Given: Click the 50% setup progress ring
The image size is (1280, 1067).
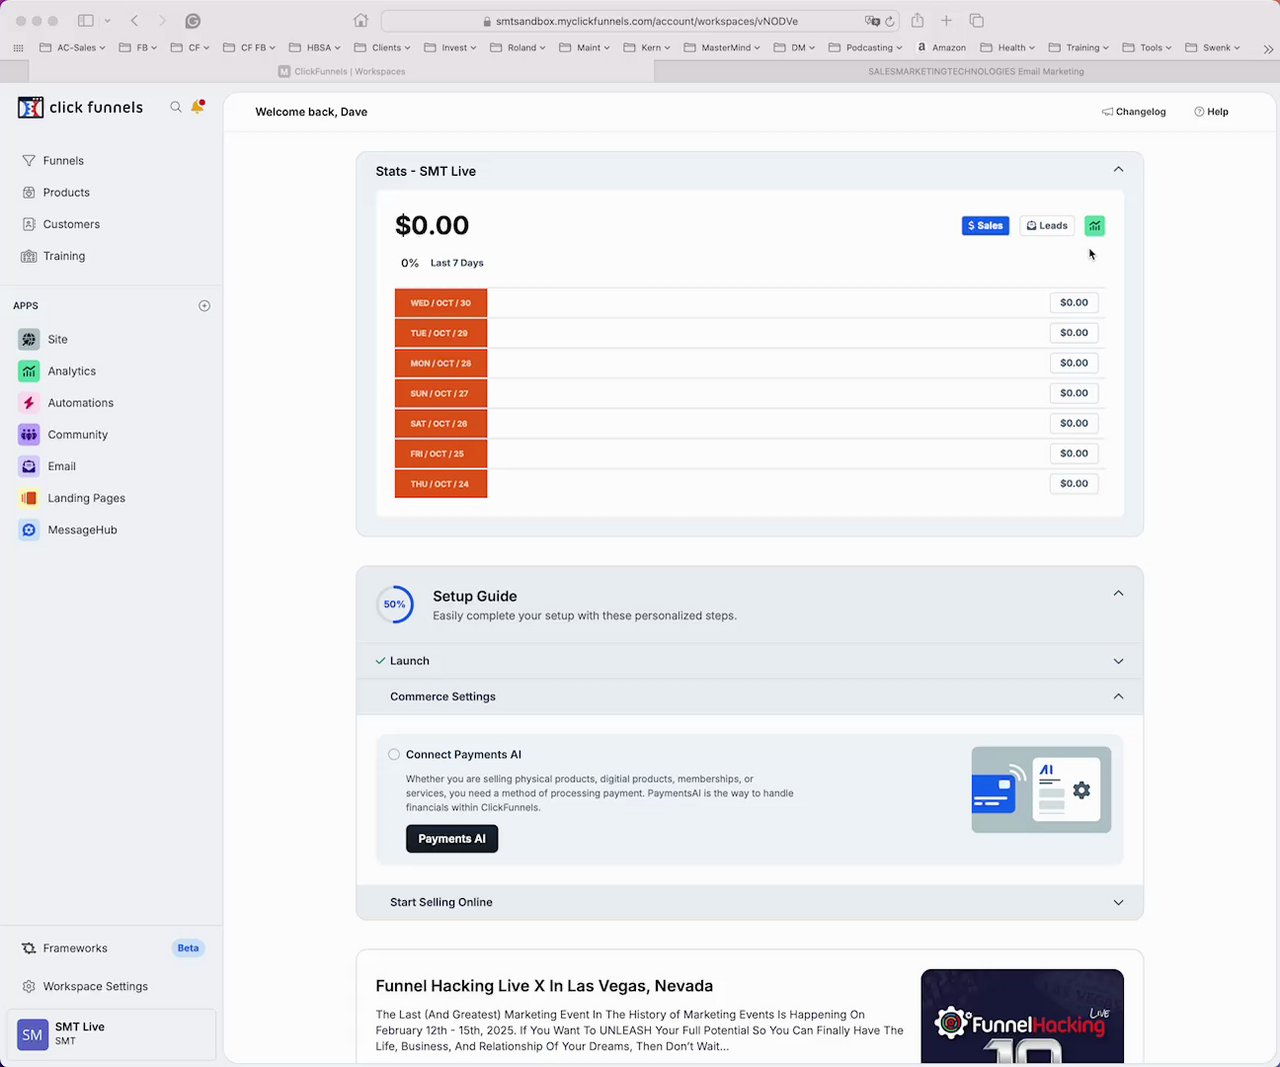Looking at the screenshot, I should coord(394,604).
